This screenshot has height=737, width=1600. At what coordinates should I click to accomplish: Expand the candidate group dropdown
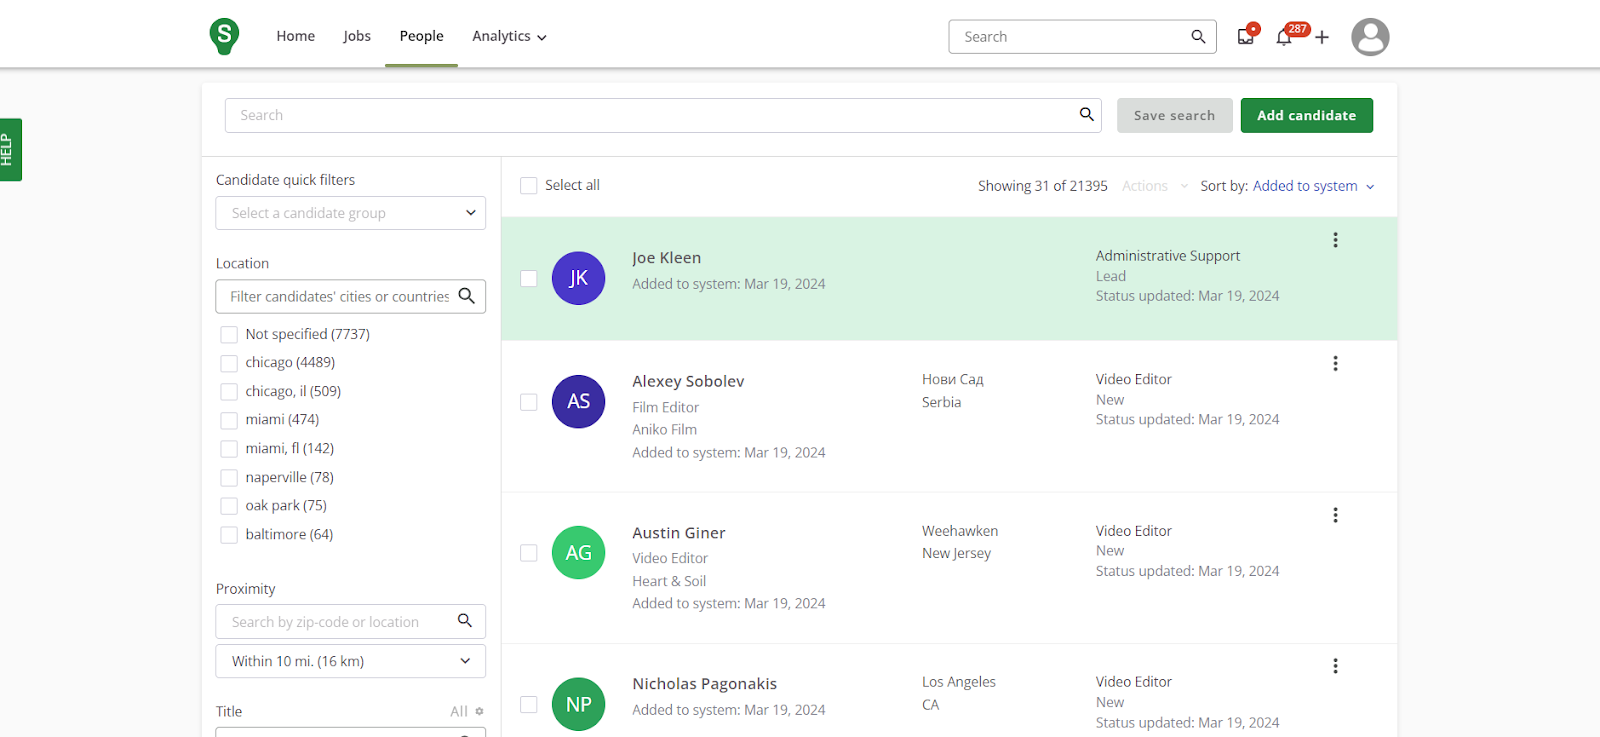[x=350, y=213]
